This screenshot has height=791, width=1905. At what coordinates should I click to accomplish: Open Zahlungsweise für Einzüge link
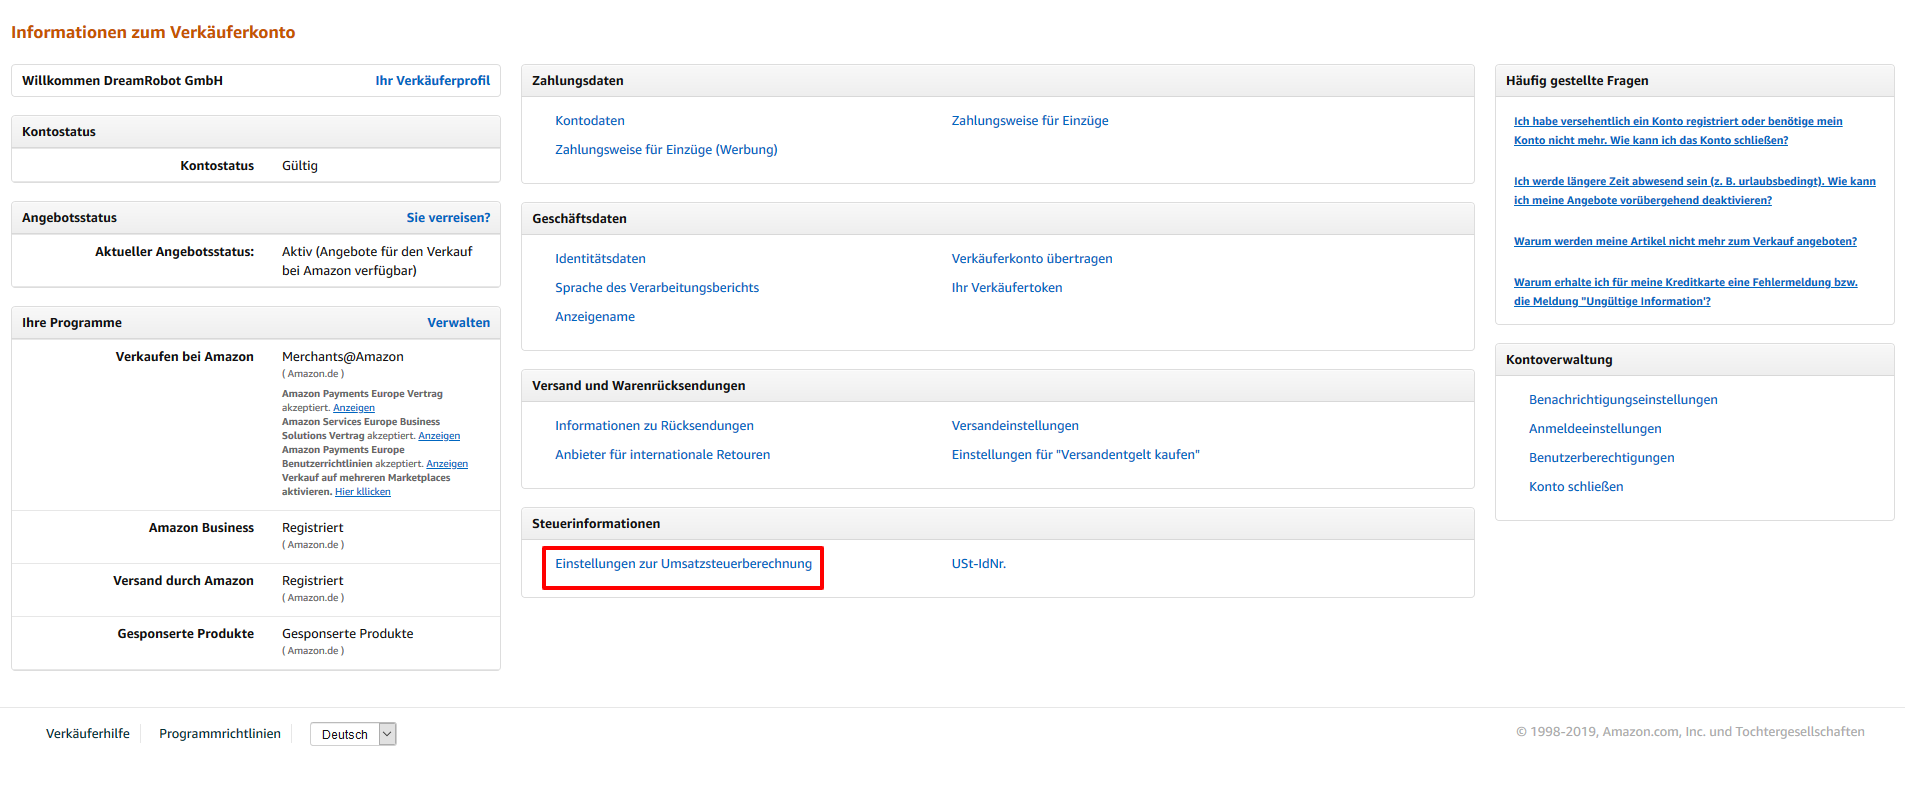(x=1030, y=121)
